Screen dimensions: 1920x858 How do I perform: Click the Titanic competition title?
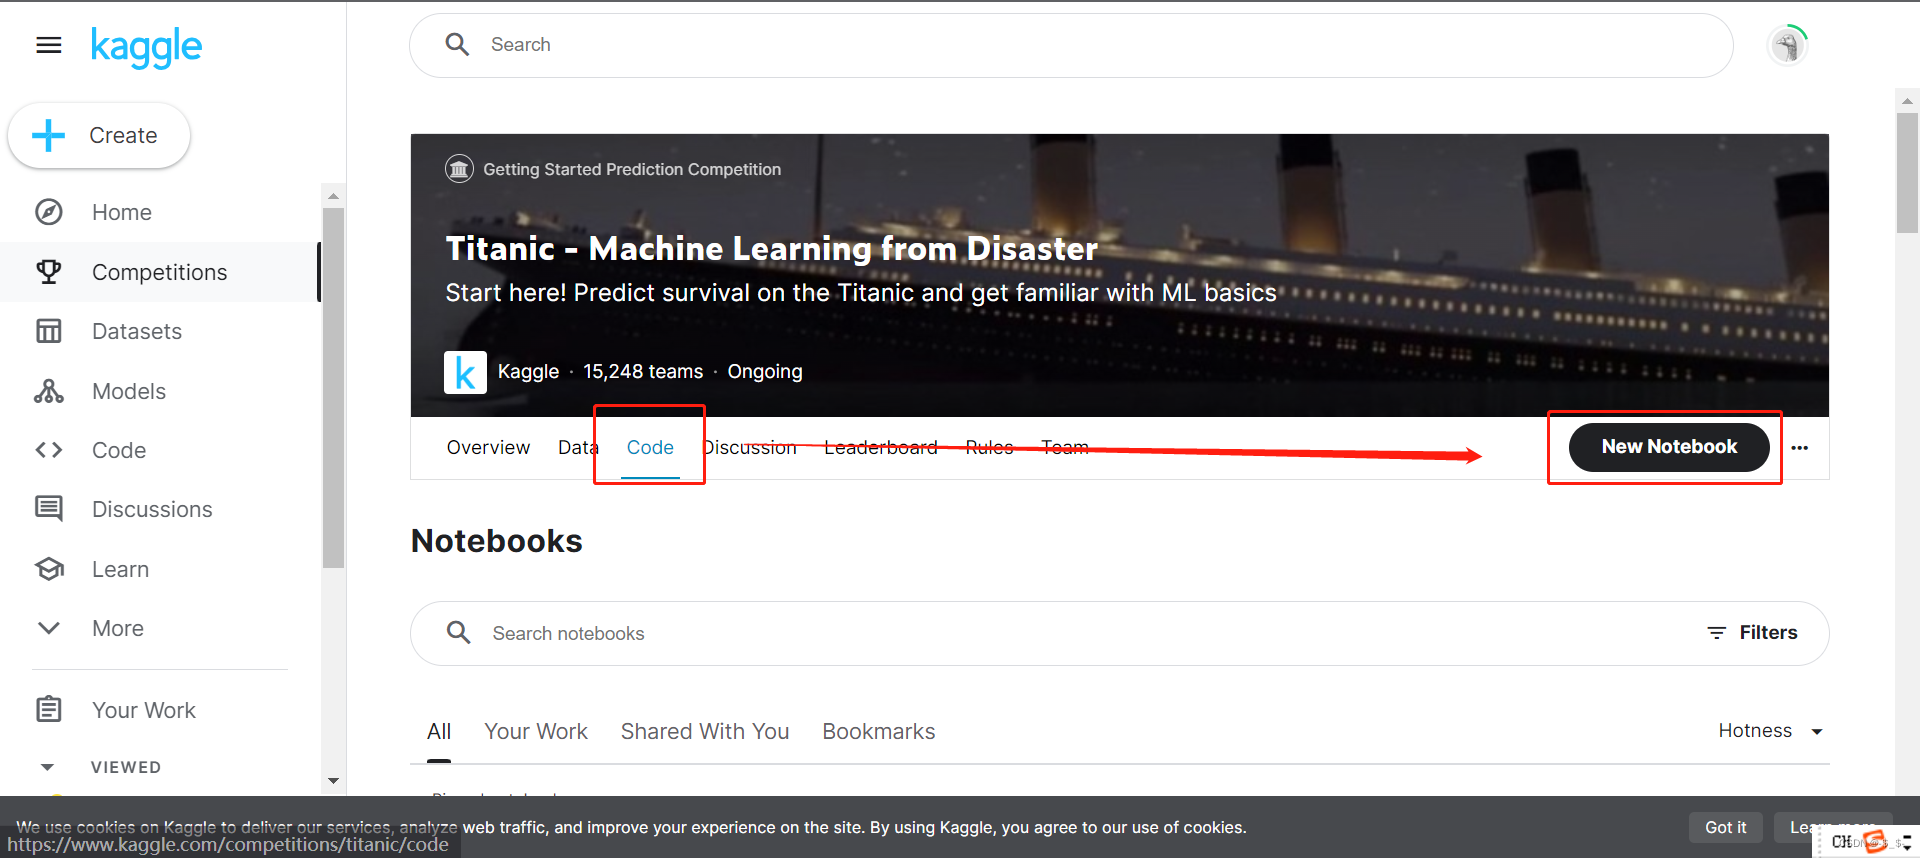click(x=772, y=248)
